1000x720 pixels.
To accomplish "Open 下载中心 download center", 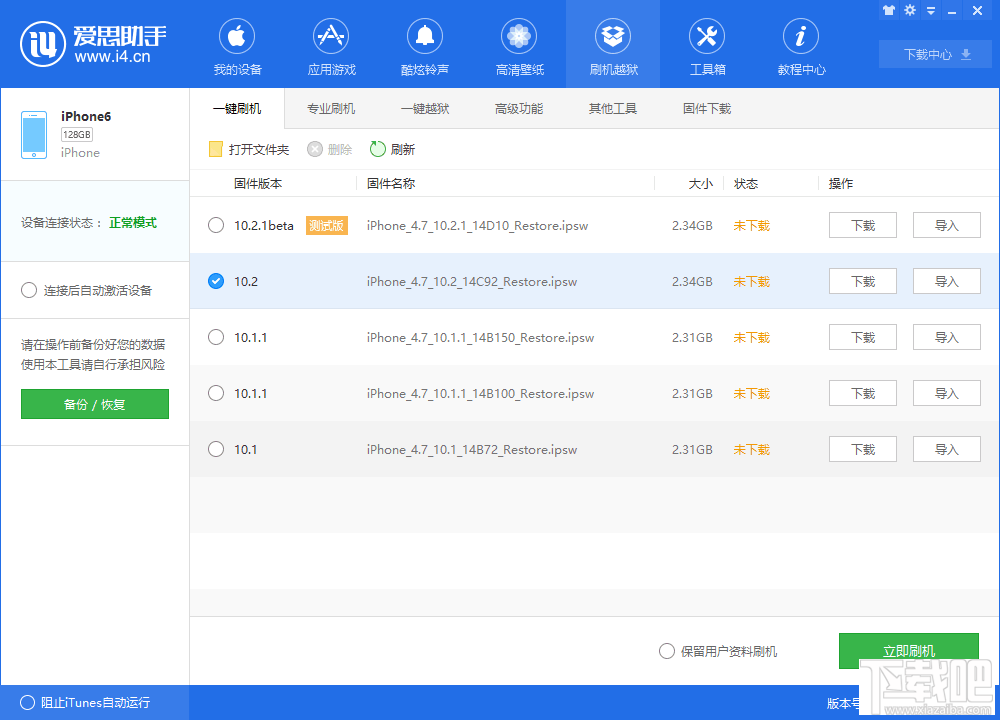I will tap(935, 54).
